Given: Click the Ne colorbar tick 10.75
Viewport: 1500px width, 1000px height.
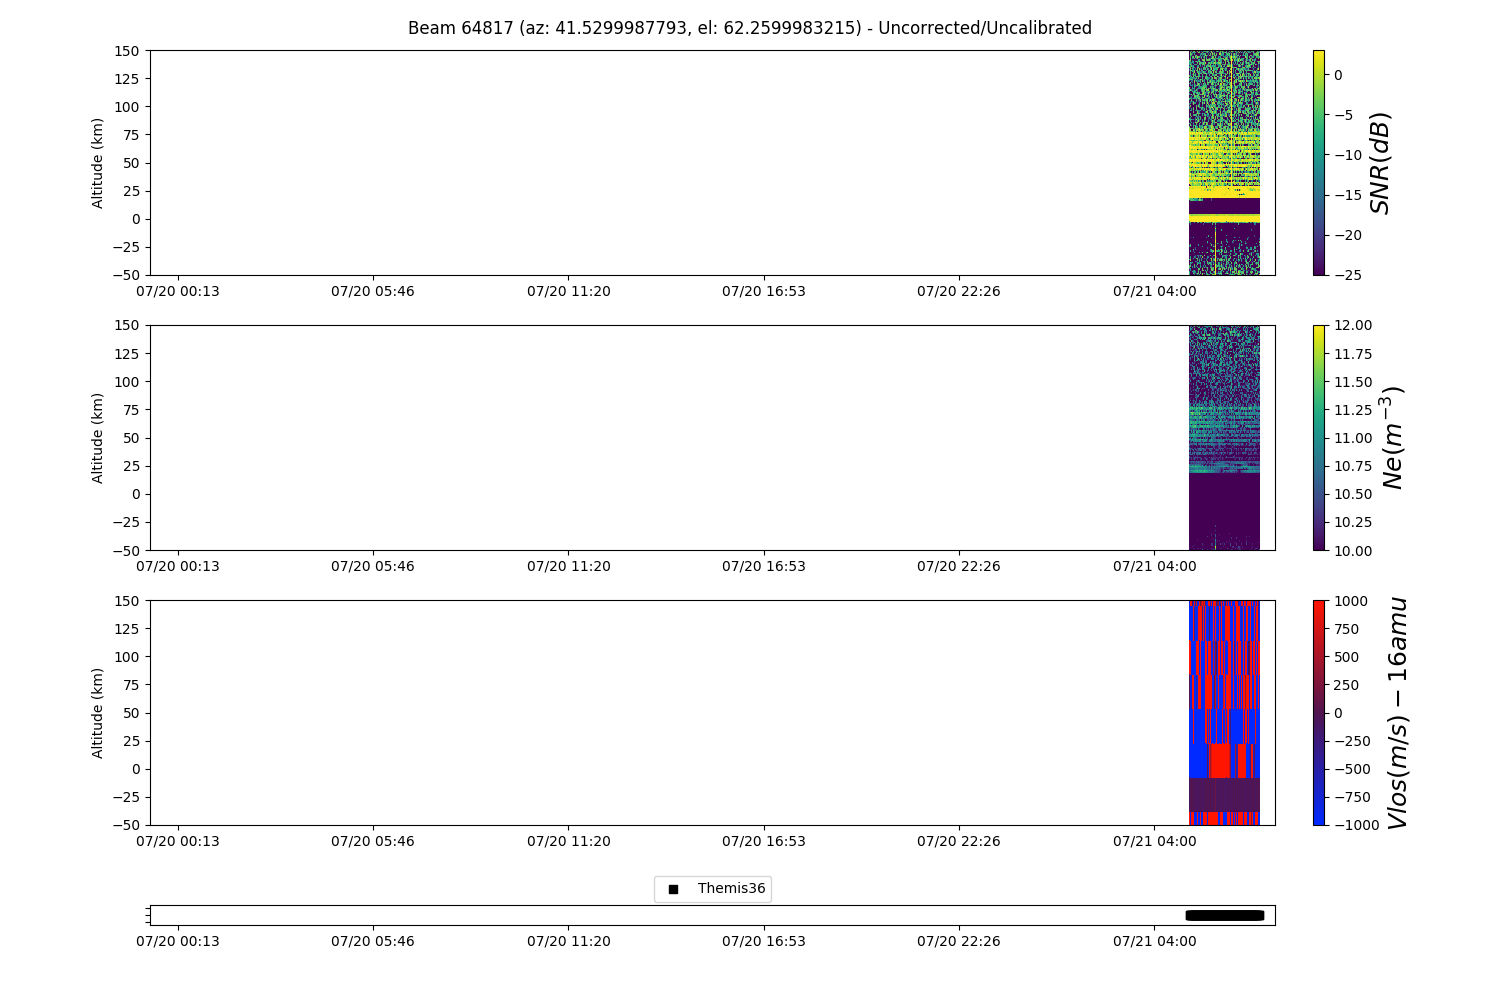Looking at the screenshot, I should click(1352, 465).
